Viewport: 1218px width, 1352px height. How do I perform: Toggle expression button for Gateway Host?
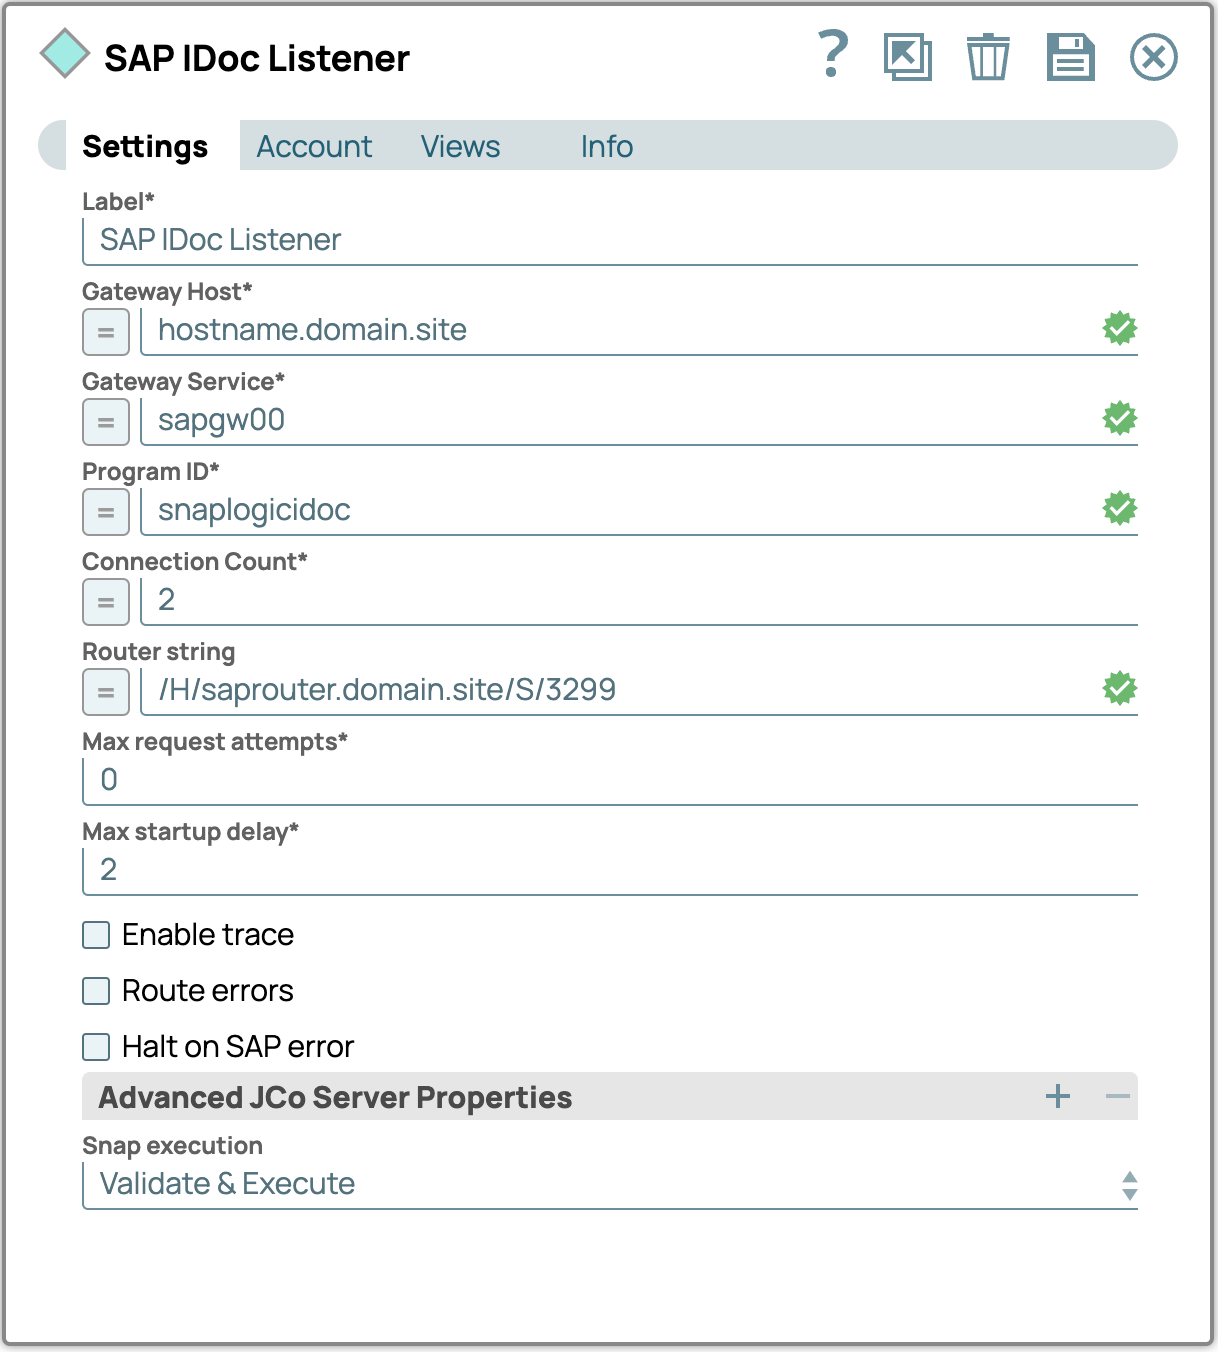pos(106,332)
